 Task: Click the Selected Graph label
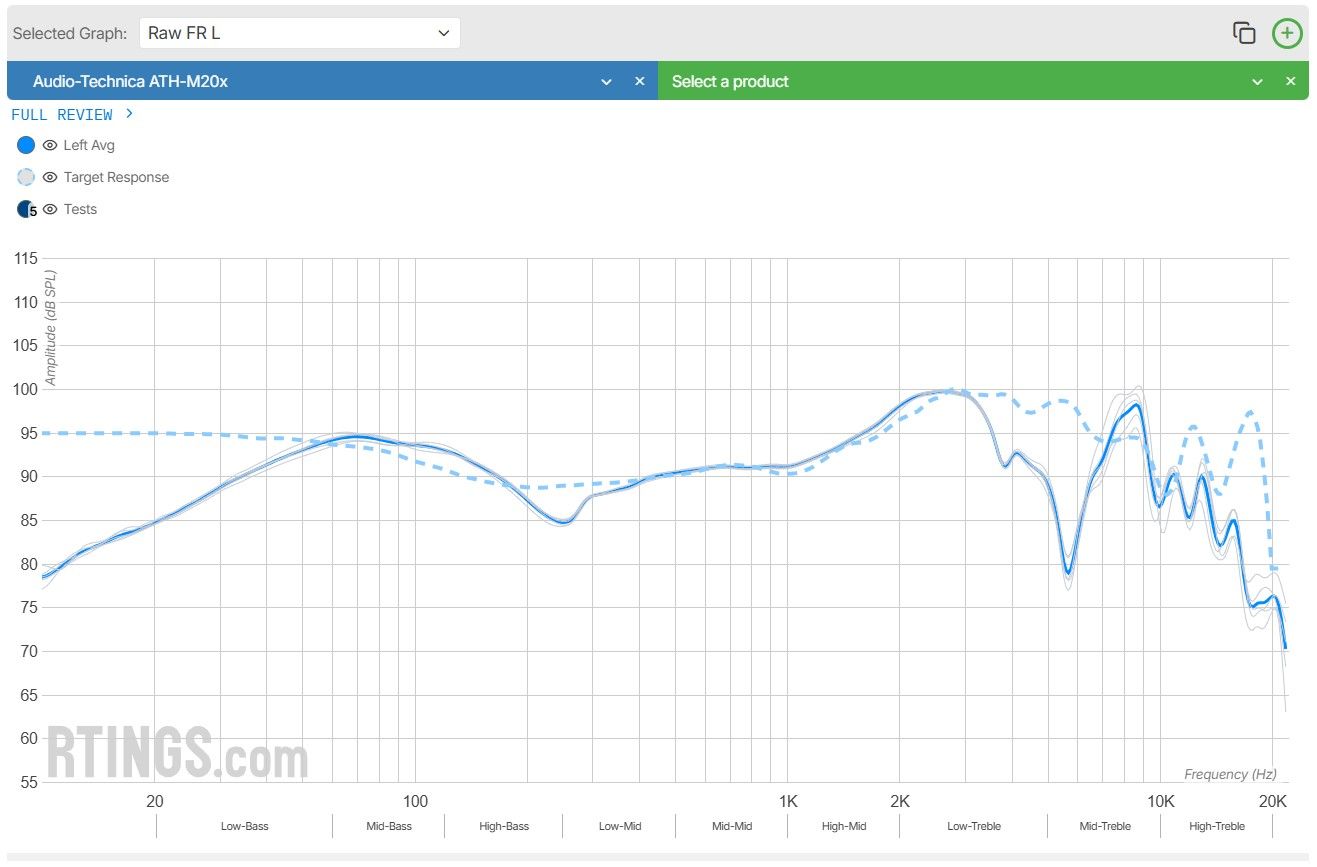pyautogui.click(x=70, y=33)
